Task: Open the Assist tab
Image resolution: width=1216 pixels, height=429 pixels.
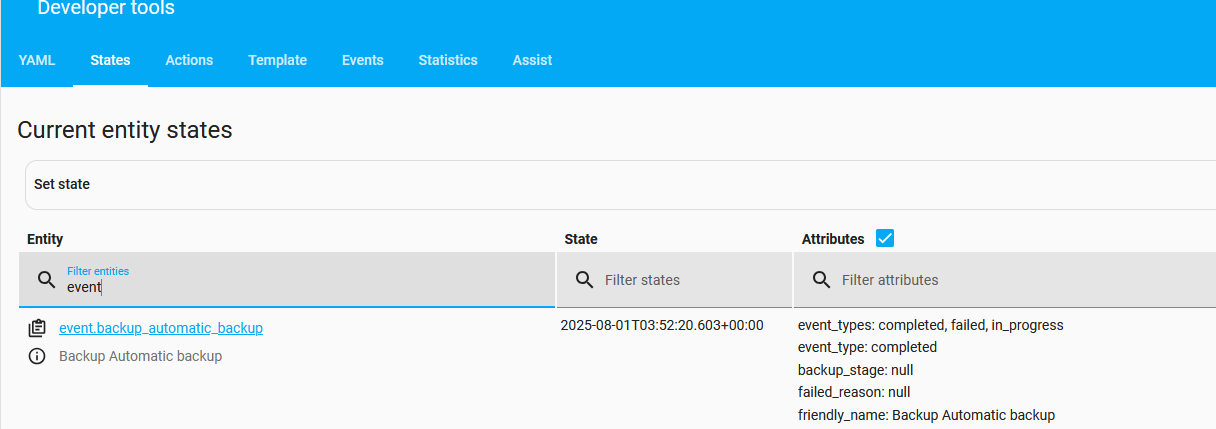Action: pyautogui.click(x=532, y=60)
